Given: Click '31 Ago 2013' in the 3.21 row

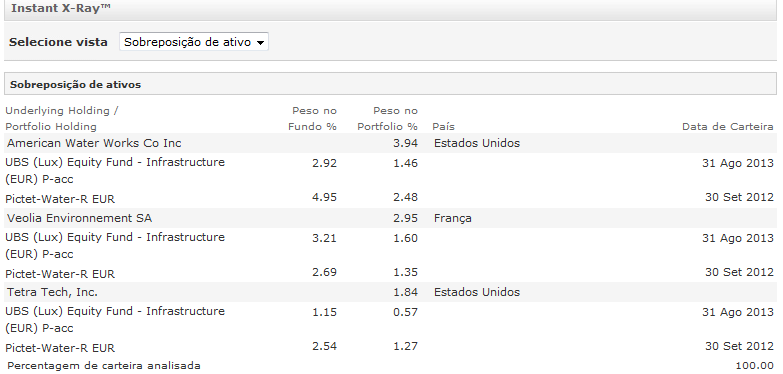Looking at the screenshot, I should coord(738,238).
